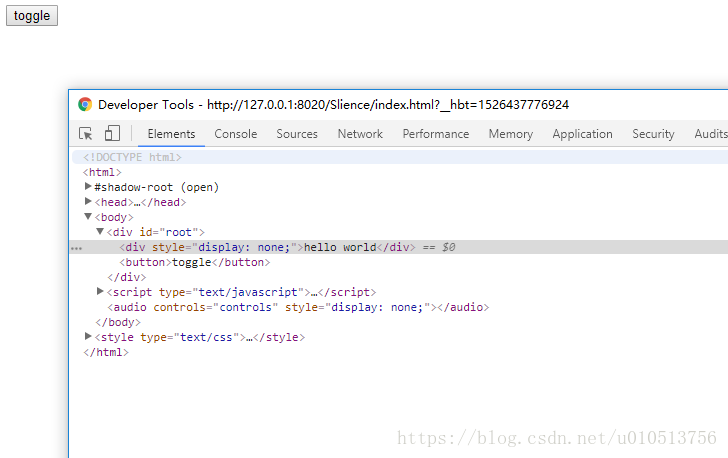Open the Sources tab
This screenshot has width=728, height=458.
pos(297,134)
